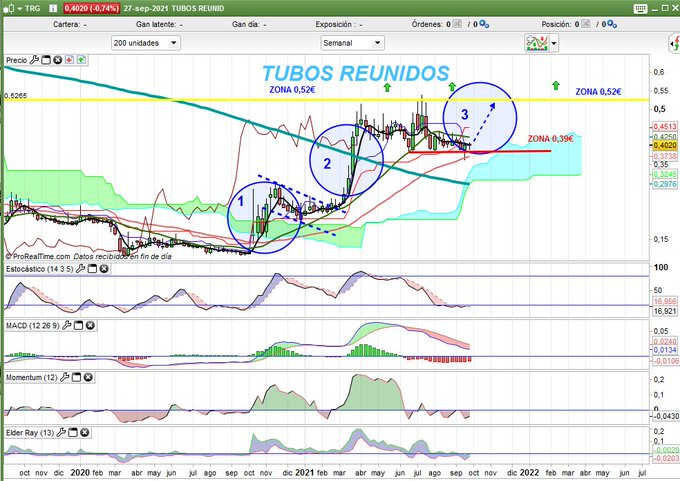680x481 pixels.
Task: Click the Elder Ray (13) label
Action: pos(30,432)
